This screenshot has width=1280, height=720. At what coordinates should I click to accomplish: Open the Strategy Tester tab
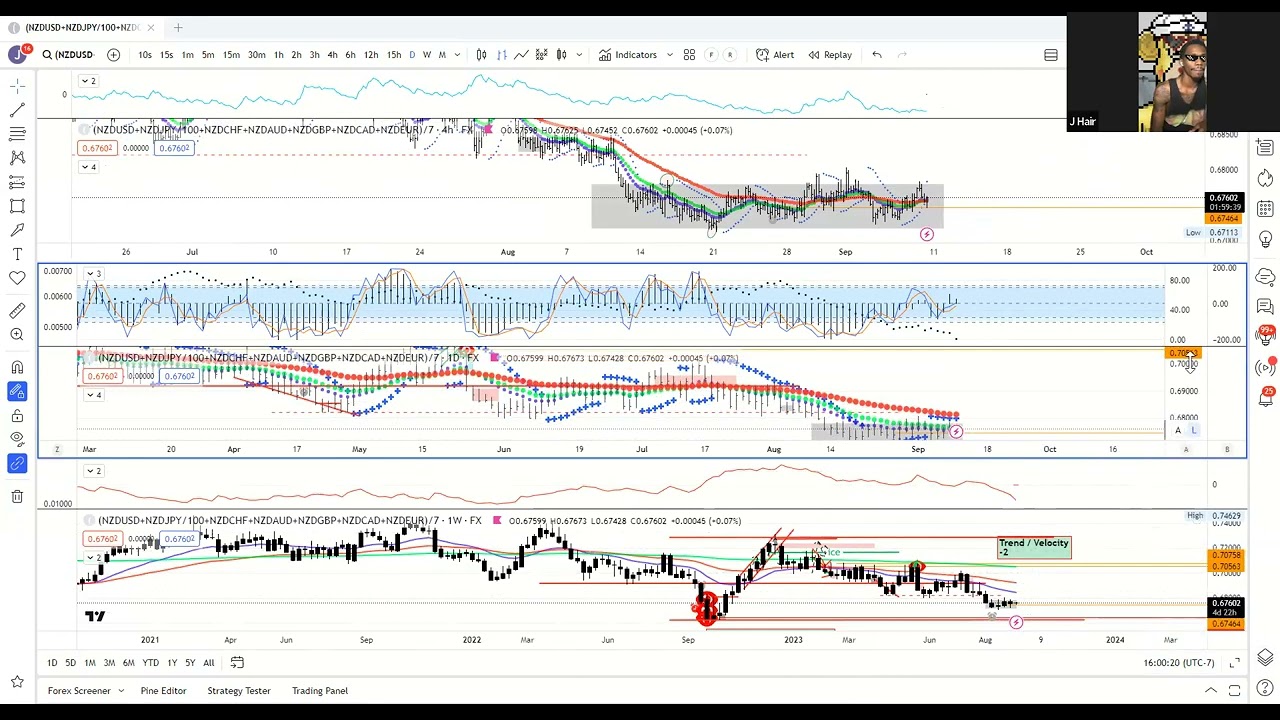point(239,691)
